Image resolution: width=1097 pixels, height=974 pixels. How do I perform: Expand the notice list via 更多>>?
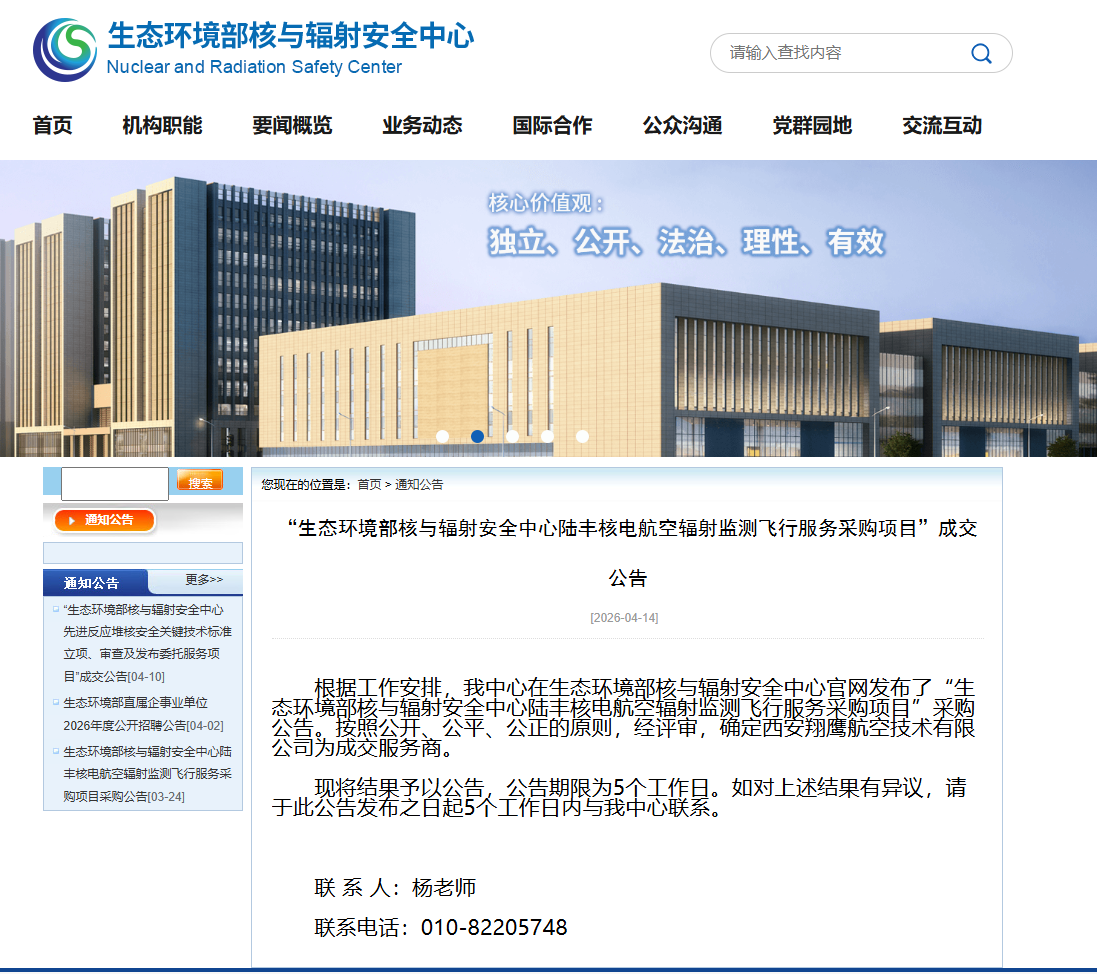(x=204, y=581)
